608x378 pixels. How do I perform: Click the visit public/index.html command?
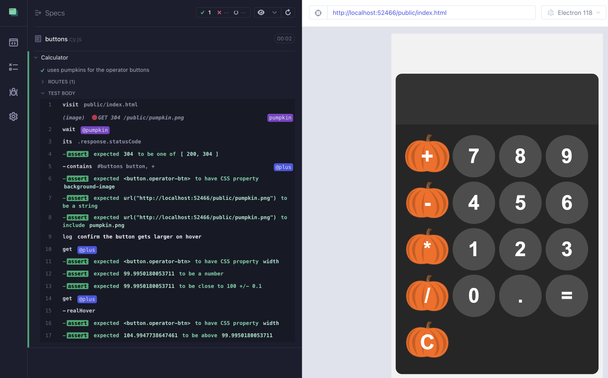167,105
